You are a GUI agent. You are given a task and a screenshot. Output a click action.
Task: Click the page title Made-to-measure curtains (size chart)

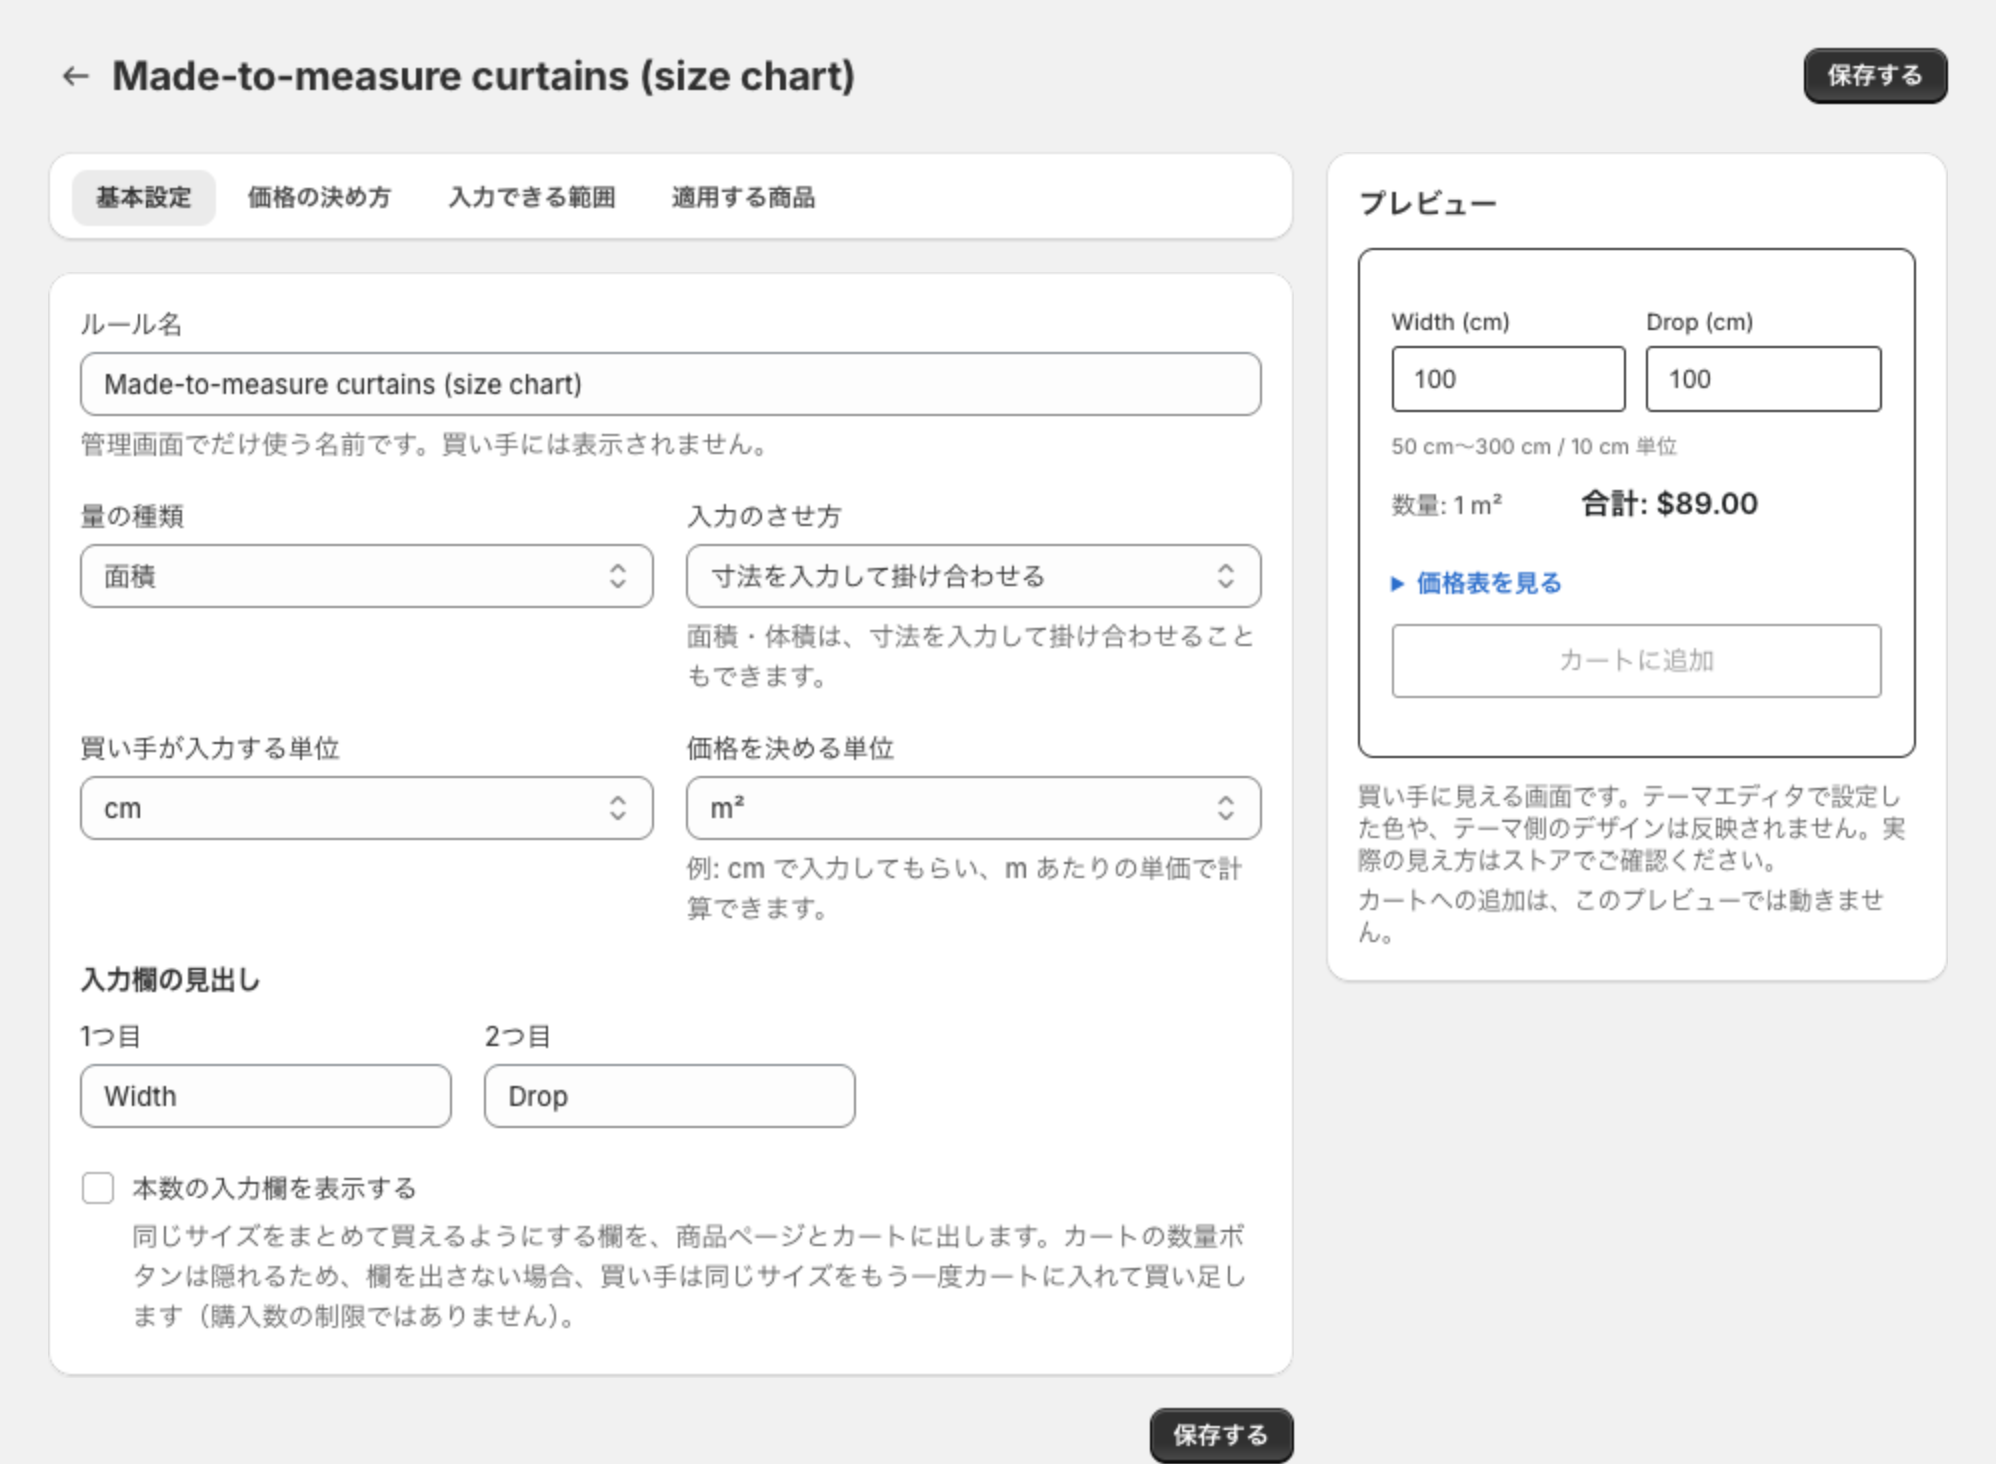tap(484, 76)
